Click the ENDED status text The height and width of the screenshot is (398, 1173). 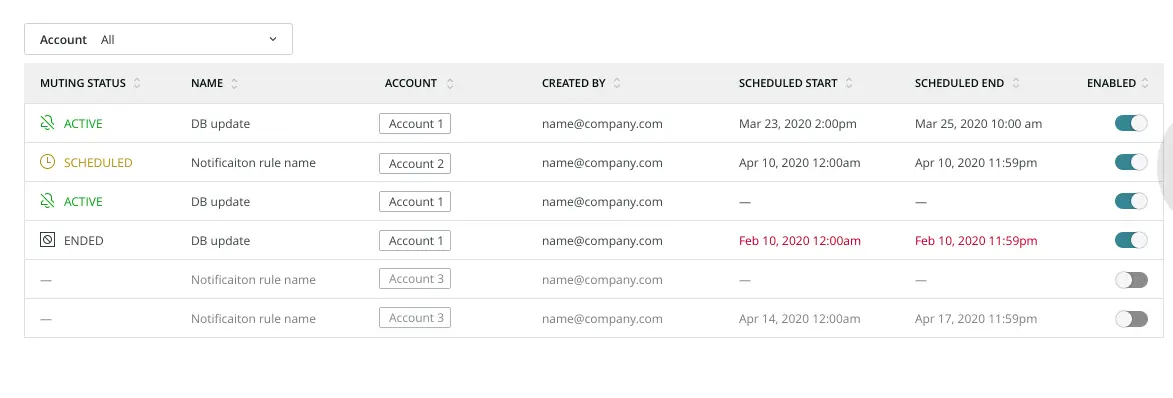[84, 241]
